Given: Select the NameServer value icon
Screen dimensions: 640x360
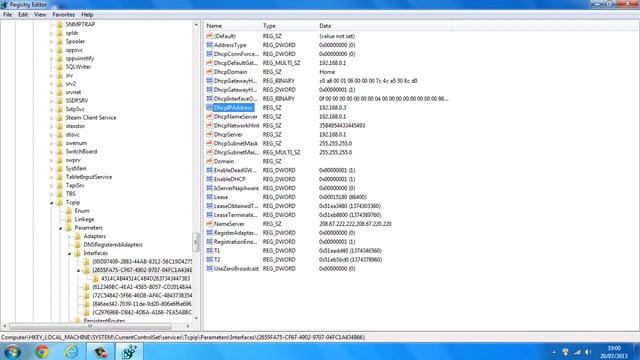Looking at the screenshot, I should (x=209, y=224).
